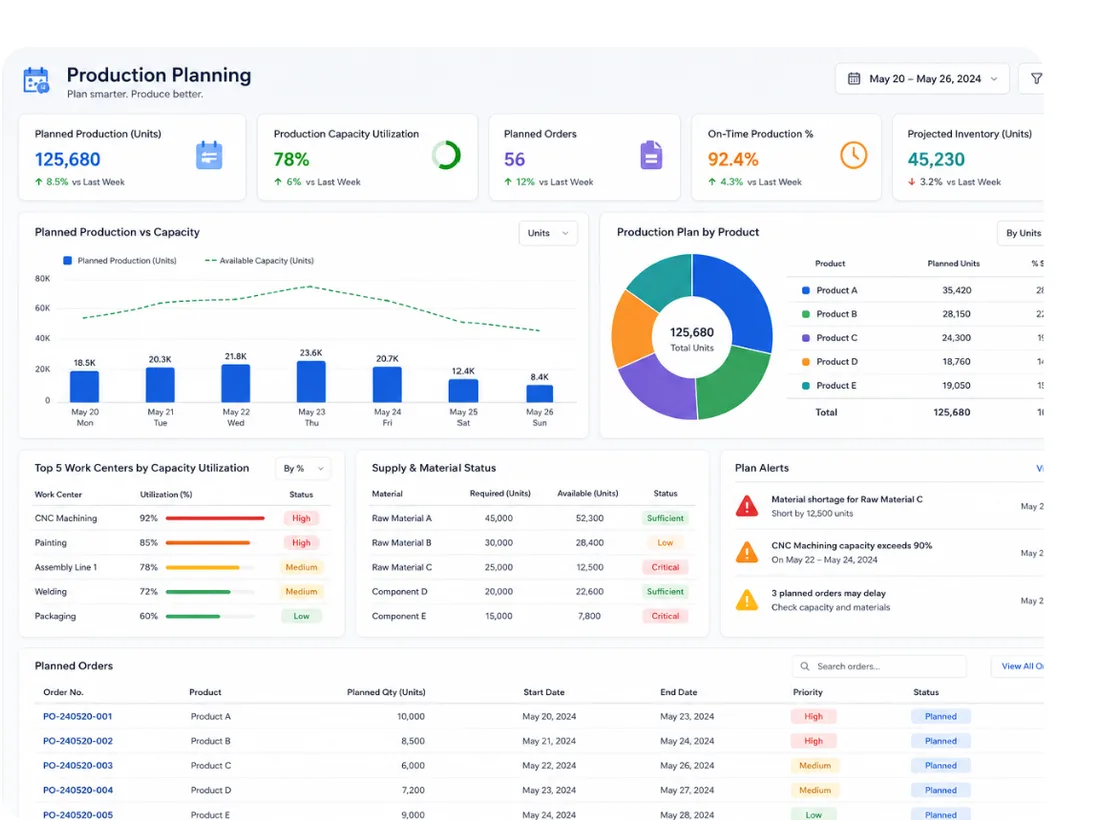
Task: Click the End Date column header
Action: (679, 692)
